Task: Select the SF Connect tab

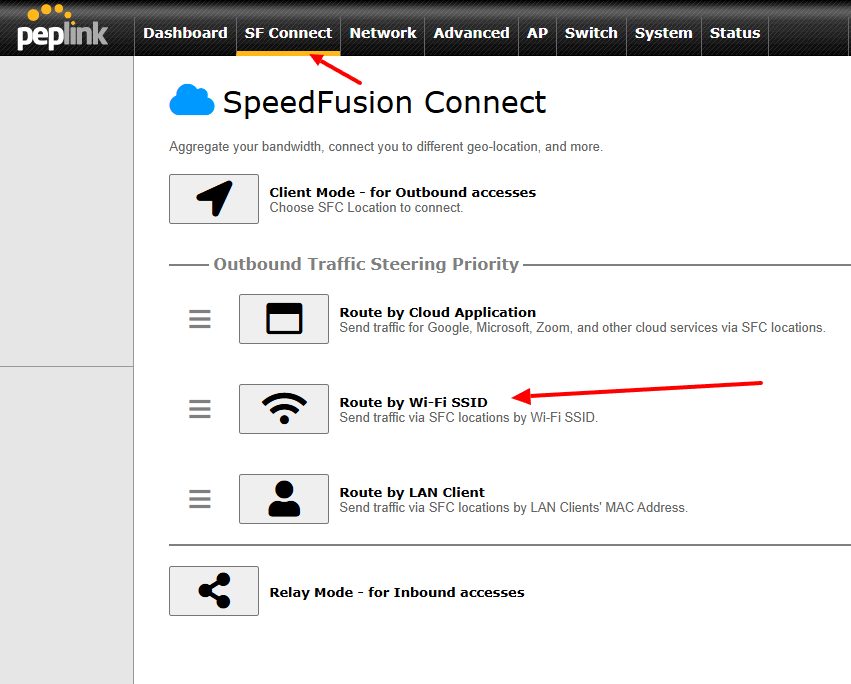Action: click(288, 33)
